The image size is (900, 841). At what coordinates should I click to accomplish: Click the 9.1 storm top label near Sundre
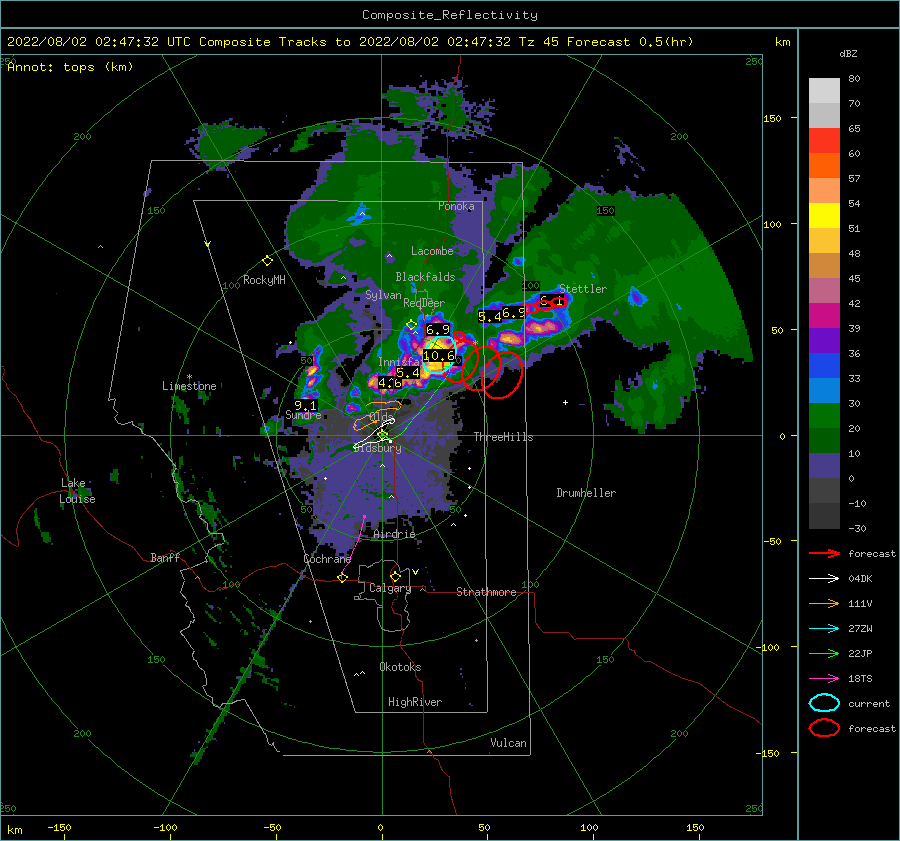pos(305,405)
